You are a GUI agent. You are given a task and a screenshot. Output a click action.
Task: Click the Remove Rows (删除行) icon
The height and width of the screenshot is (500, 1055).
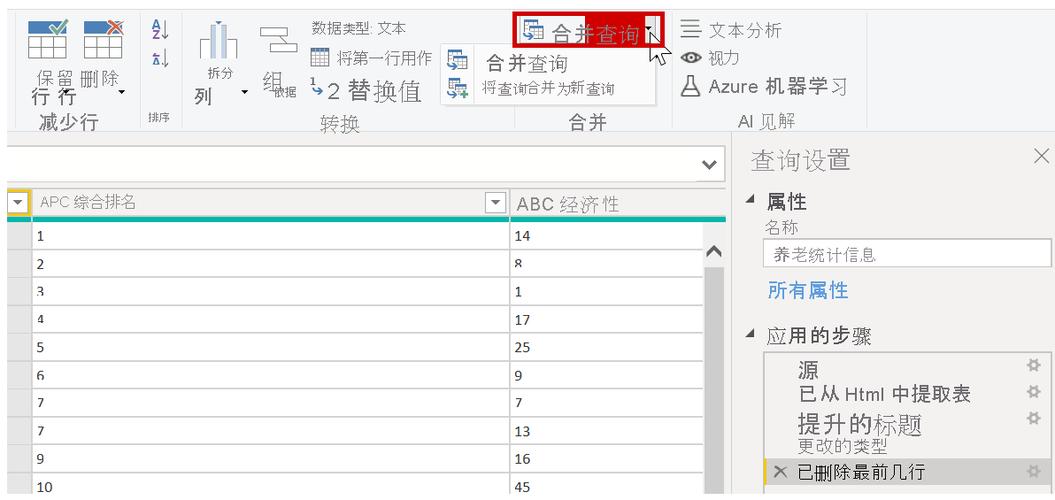(103, 40)
